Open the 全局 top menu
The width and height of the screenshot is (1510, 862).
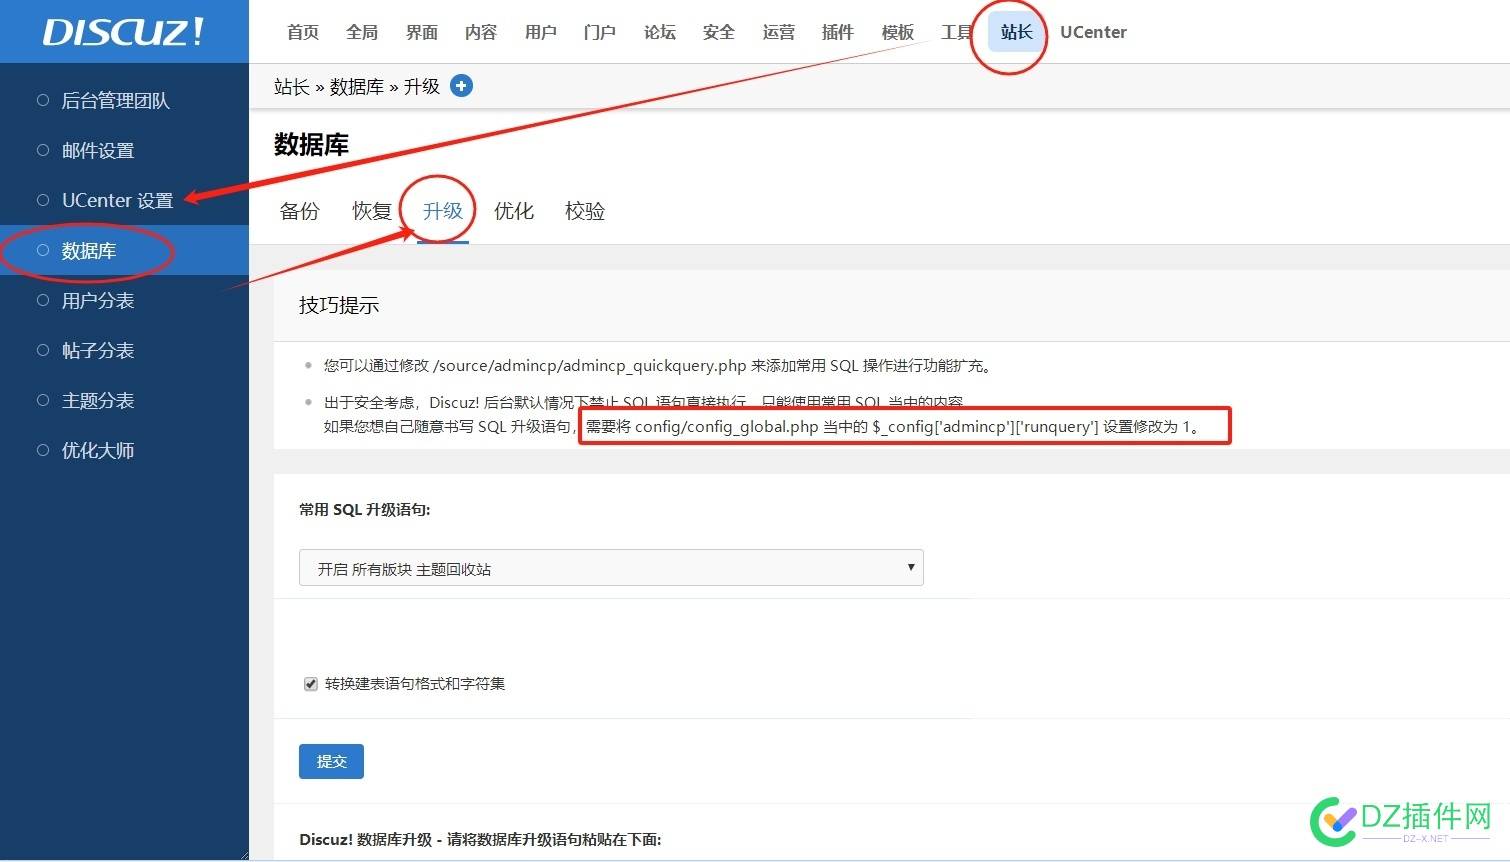[362, 32]
